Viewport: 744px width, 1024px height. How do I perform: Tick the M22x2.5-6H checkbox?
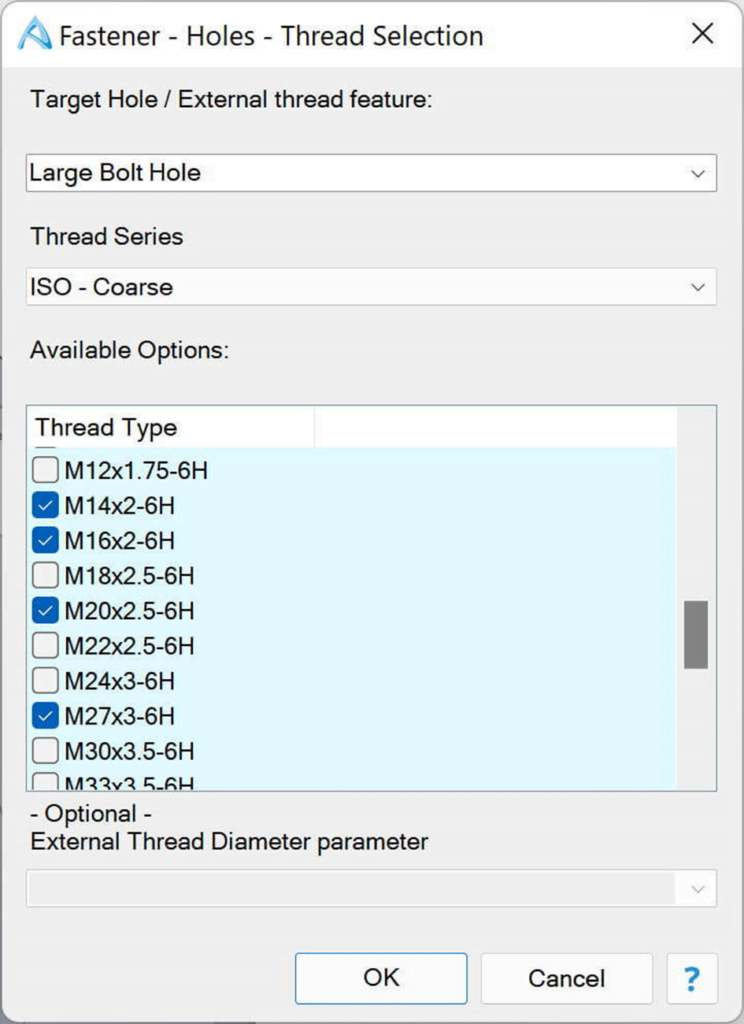pyautogui.click(x=46, y=646)
